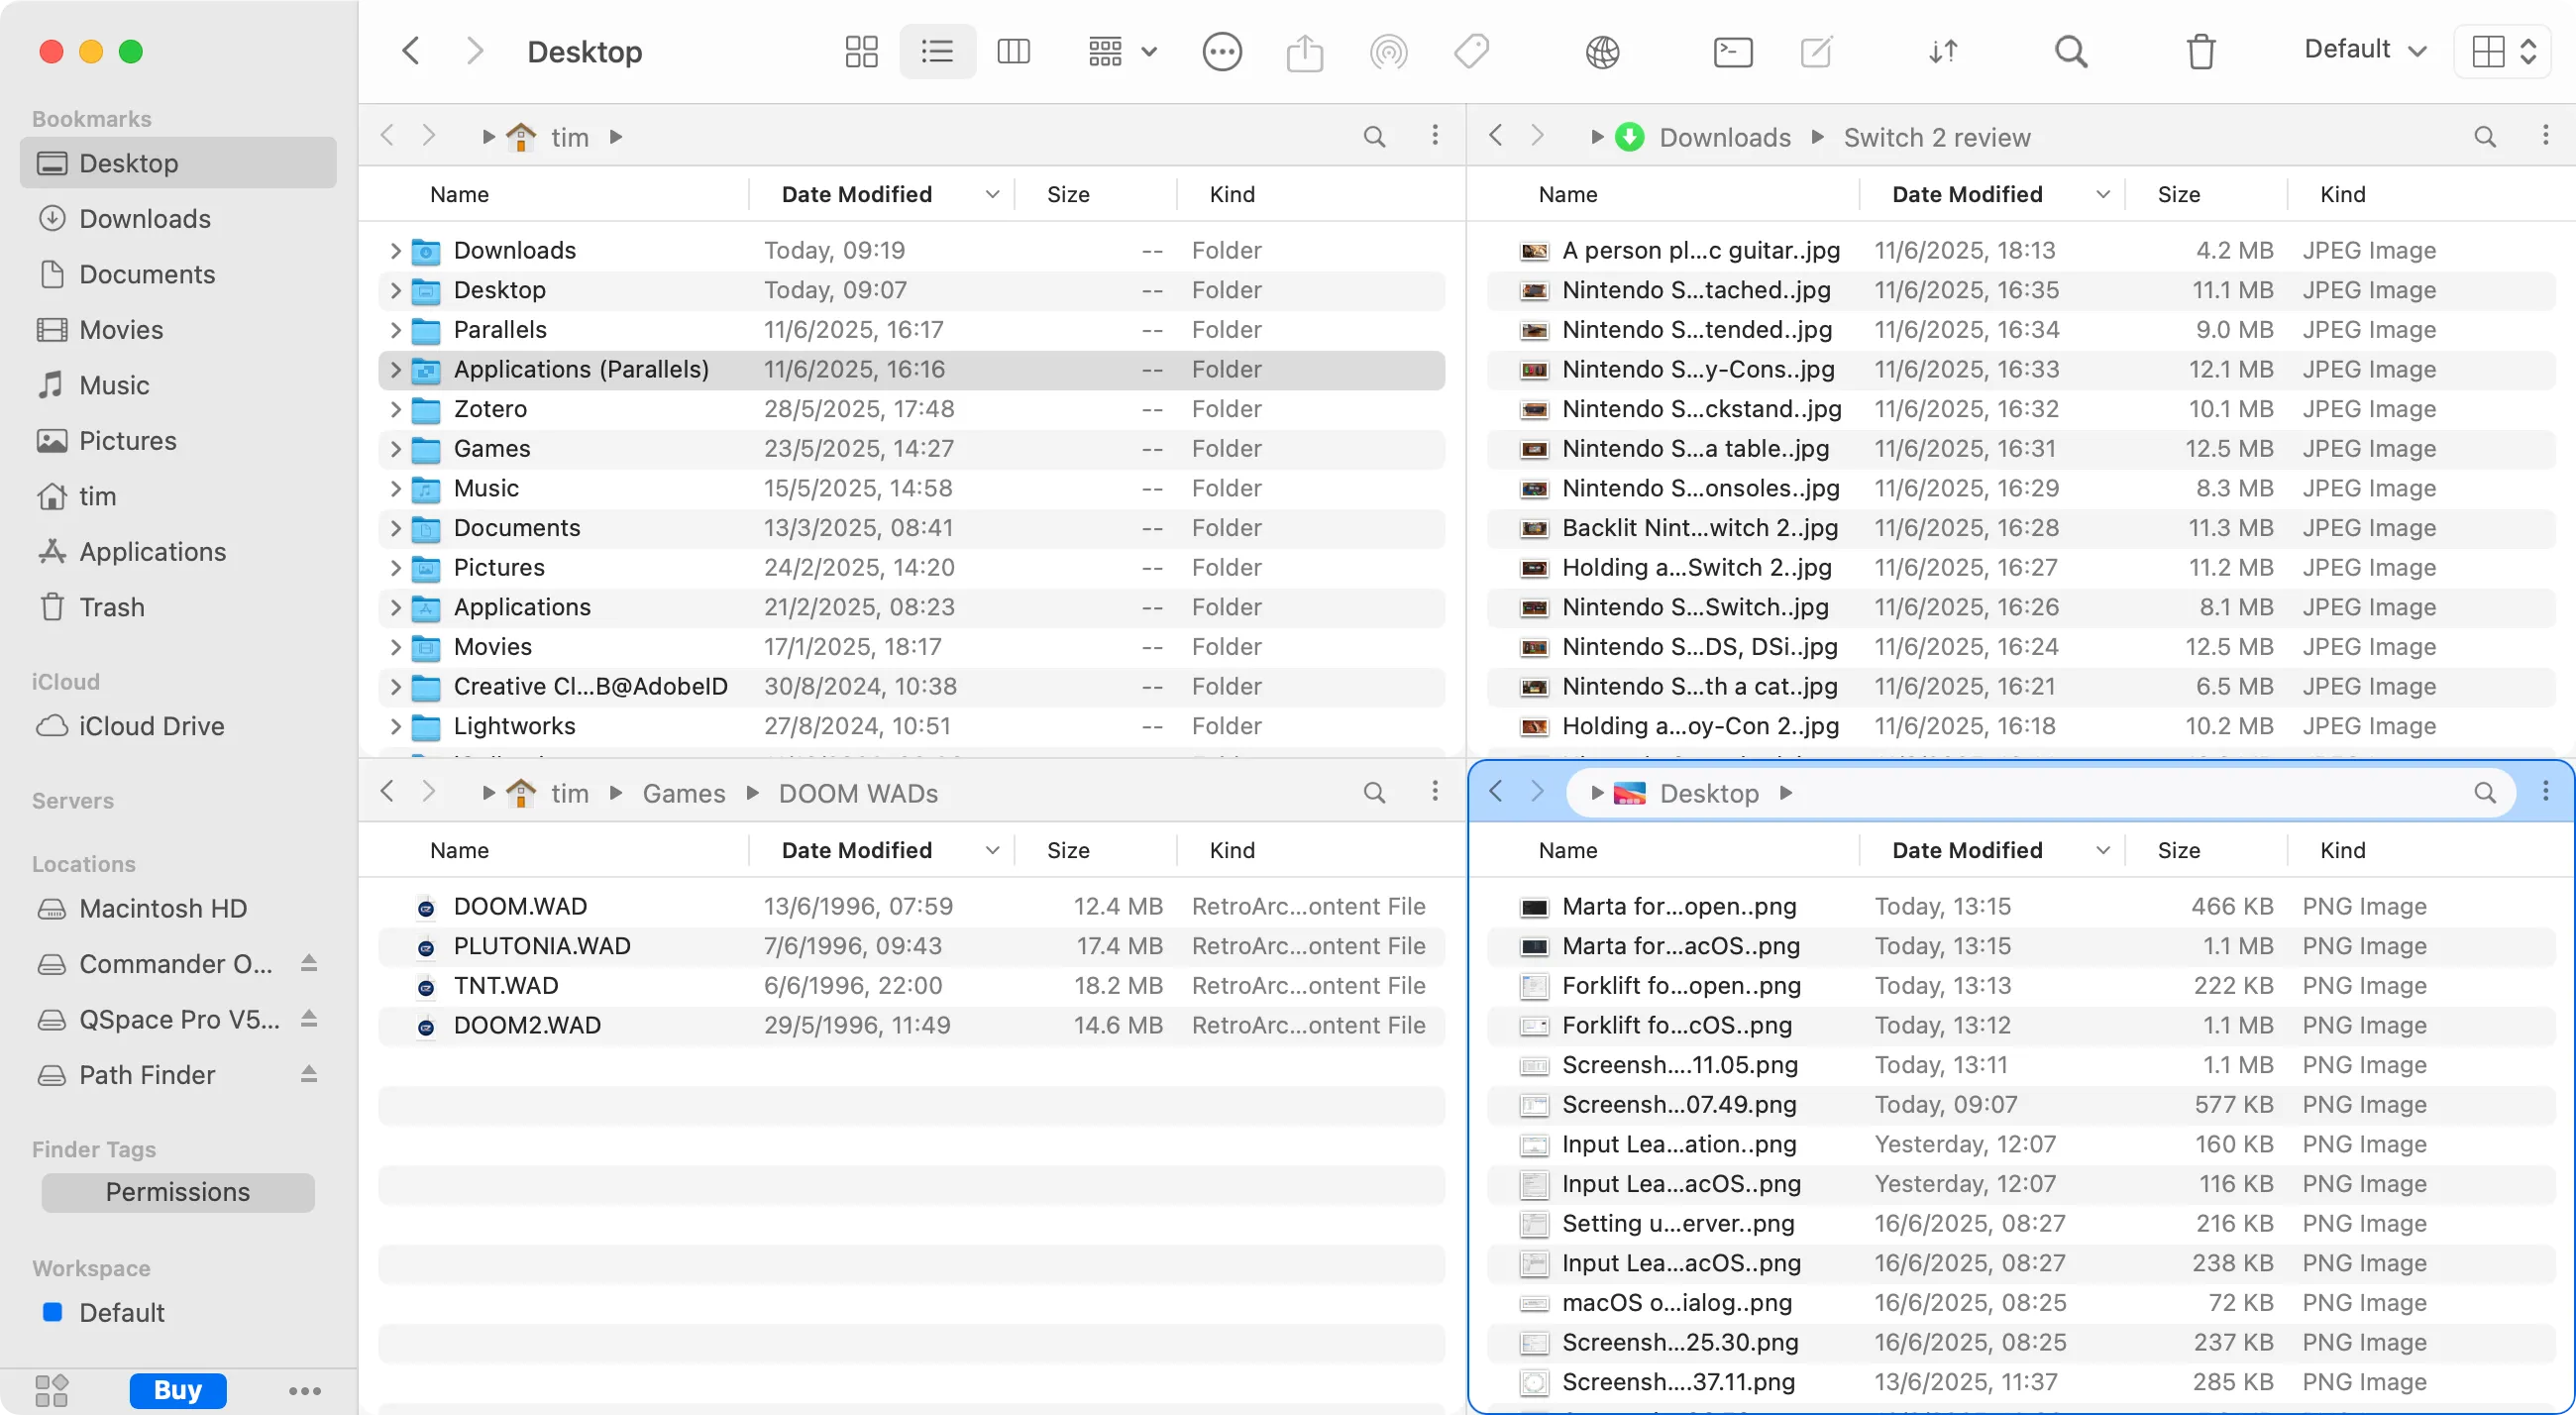Screen dimensions: 2576x1415
Task: Select the PLUTONIA.WAD file
Action: click(541, 946)
